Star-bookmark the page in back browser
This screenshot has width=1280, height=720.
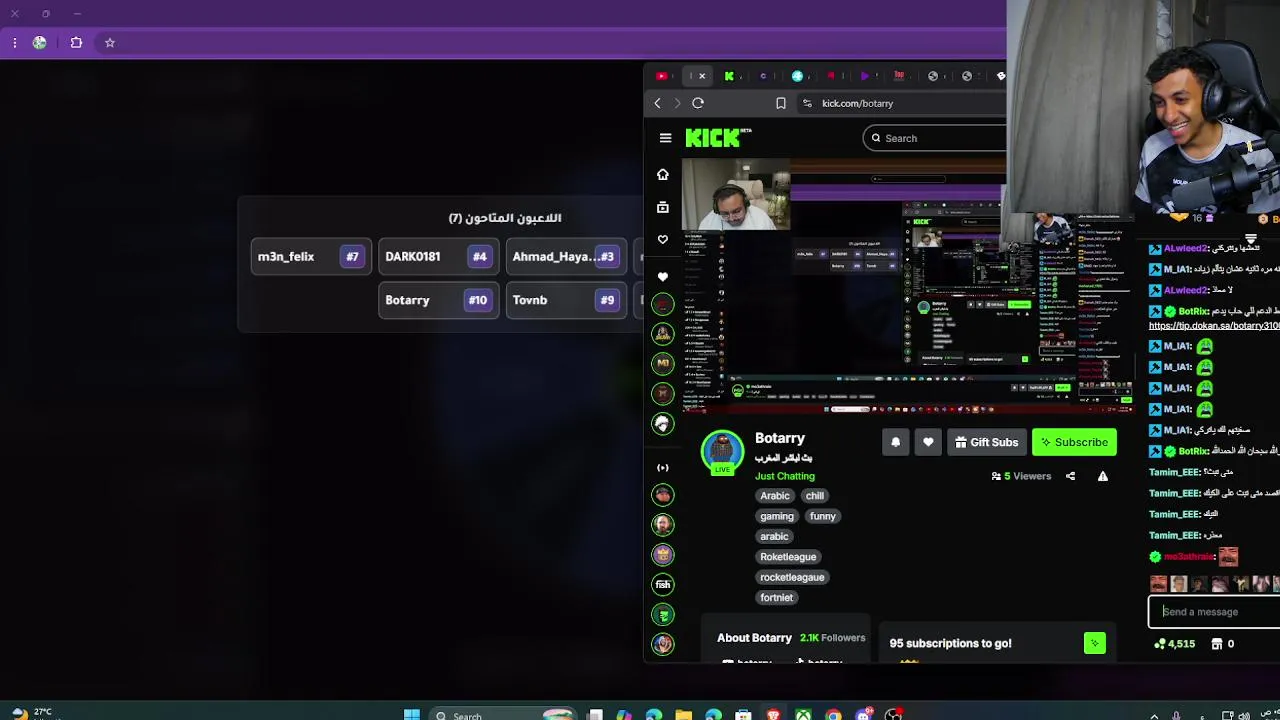click(x=110, y=43)
